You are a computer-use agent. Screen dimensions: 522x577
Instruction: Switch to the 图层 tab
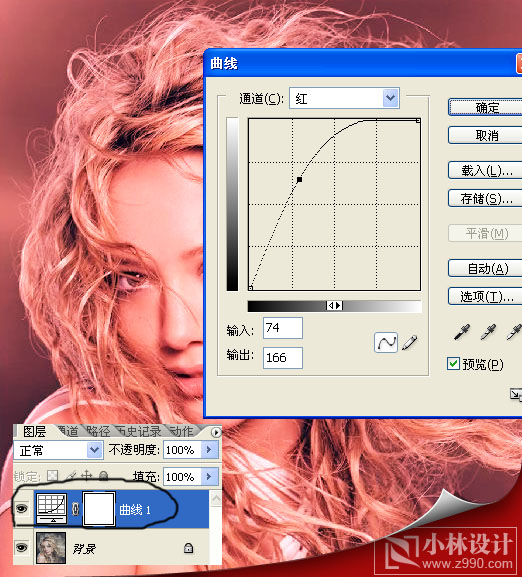point(34,431)
